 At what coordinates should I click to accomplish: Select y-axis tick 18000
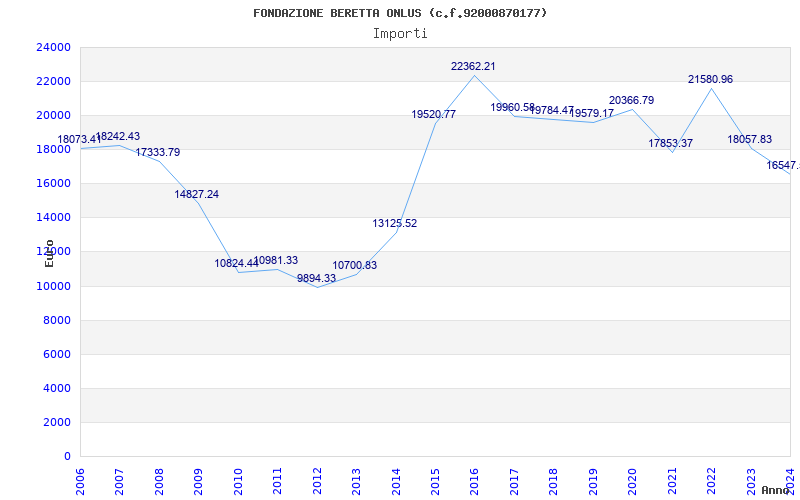[x=54, y=149]
